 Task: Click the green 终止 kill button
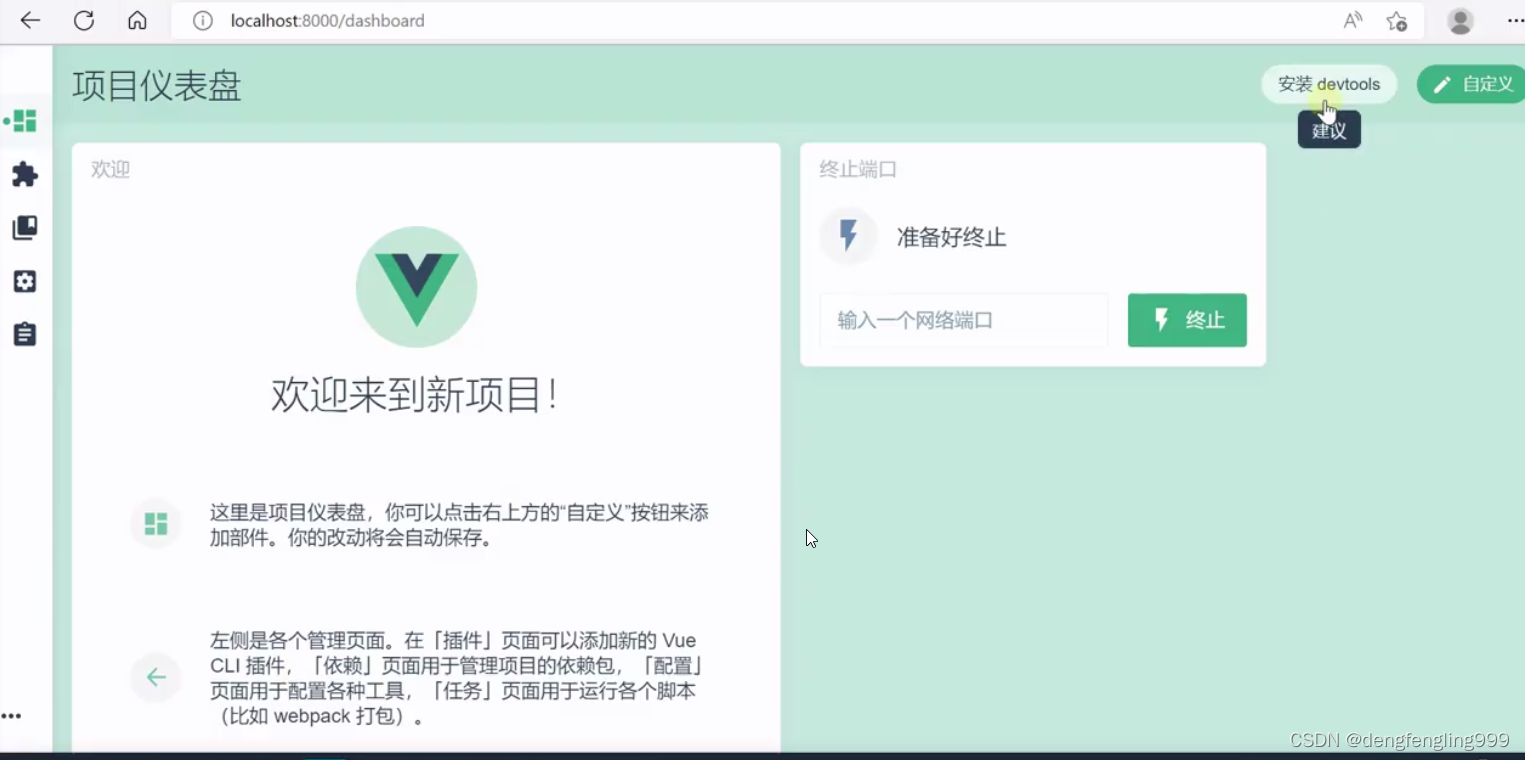coord(1187,320)
